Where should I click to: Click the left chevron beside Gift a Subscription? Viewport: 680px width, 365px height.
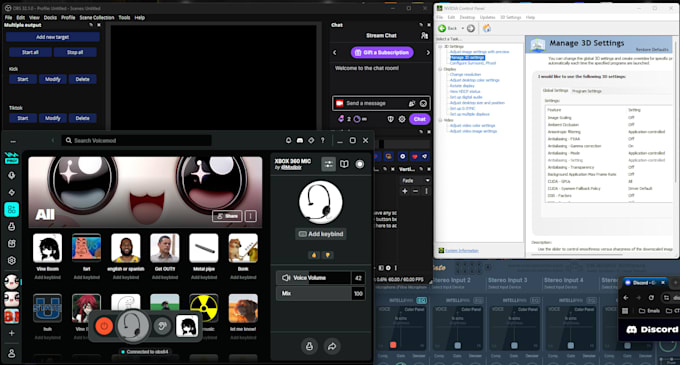334,52
